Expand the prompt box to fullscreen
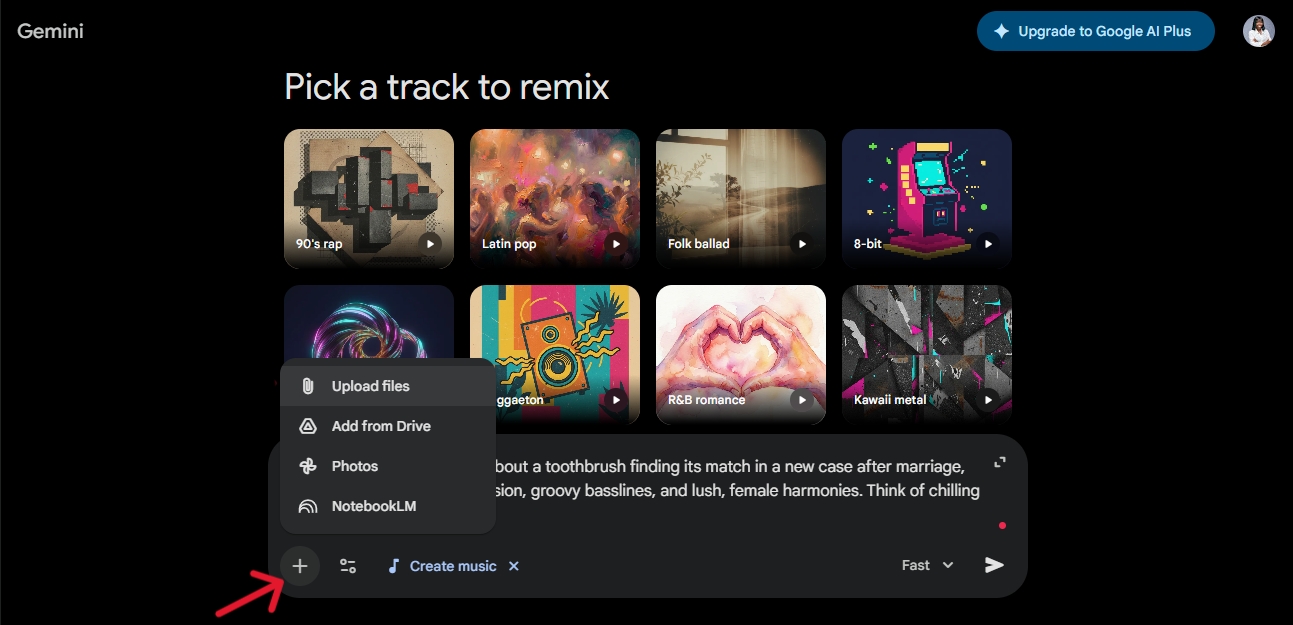The width and height of the screenshot is (1293, 625). [998, 462]
